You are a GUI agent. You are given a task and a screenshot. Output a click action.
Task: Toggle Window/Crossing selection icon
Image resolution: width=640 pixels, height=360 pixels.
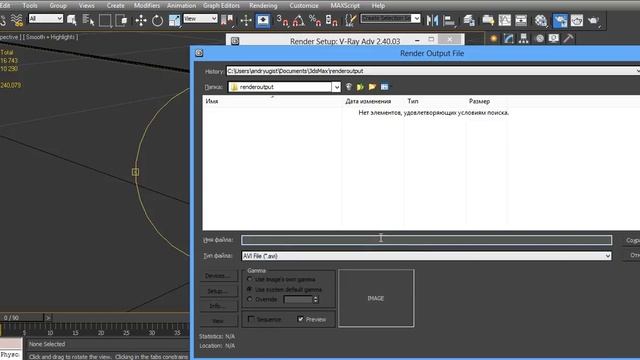(121, 20)
